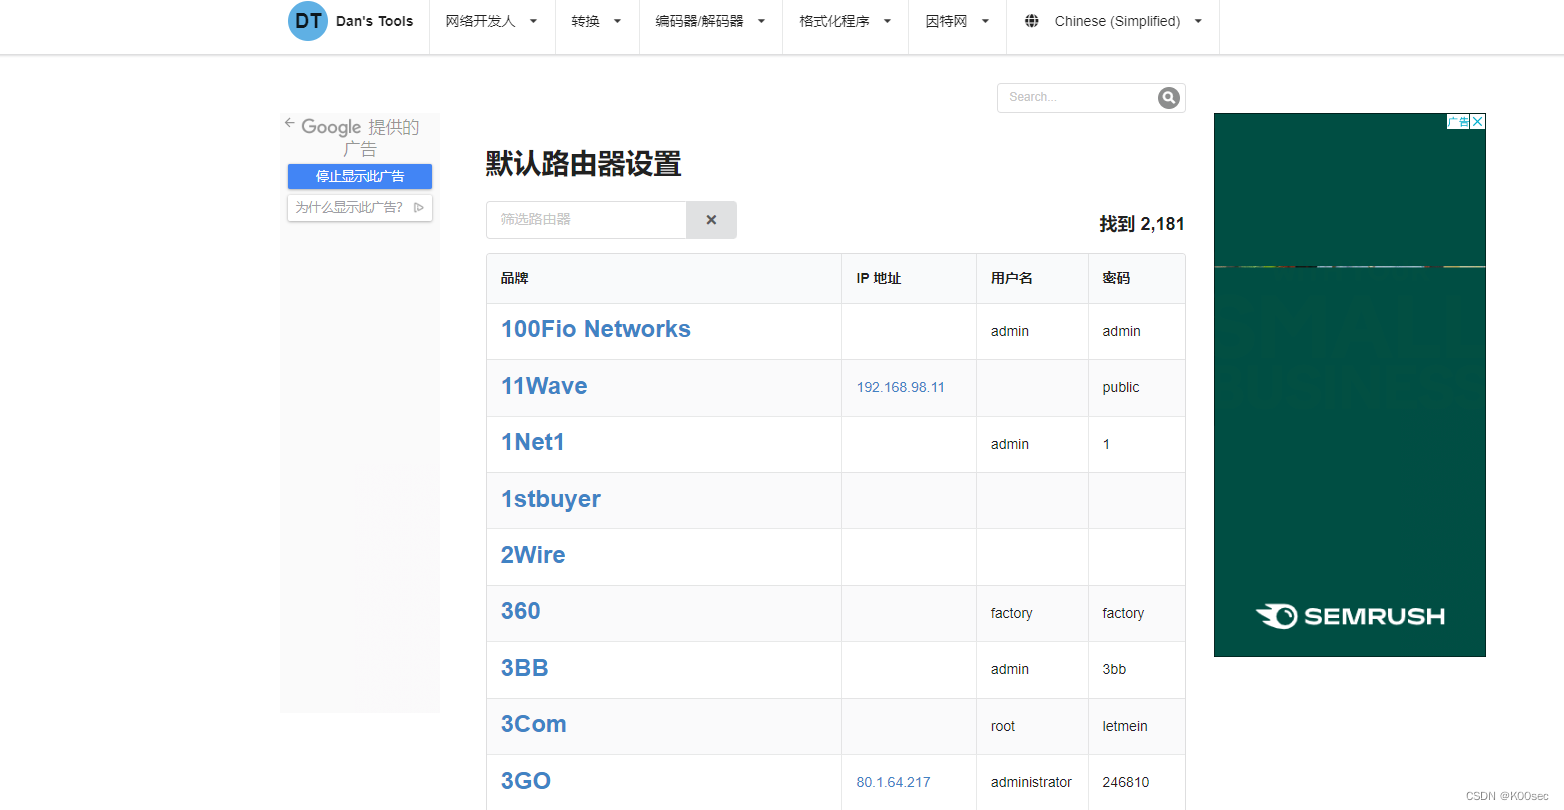Screen dimensions: 1564x810
Task: Open the 因特网 dropdown menu
Action: coord(957,21)
